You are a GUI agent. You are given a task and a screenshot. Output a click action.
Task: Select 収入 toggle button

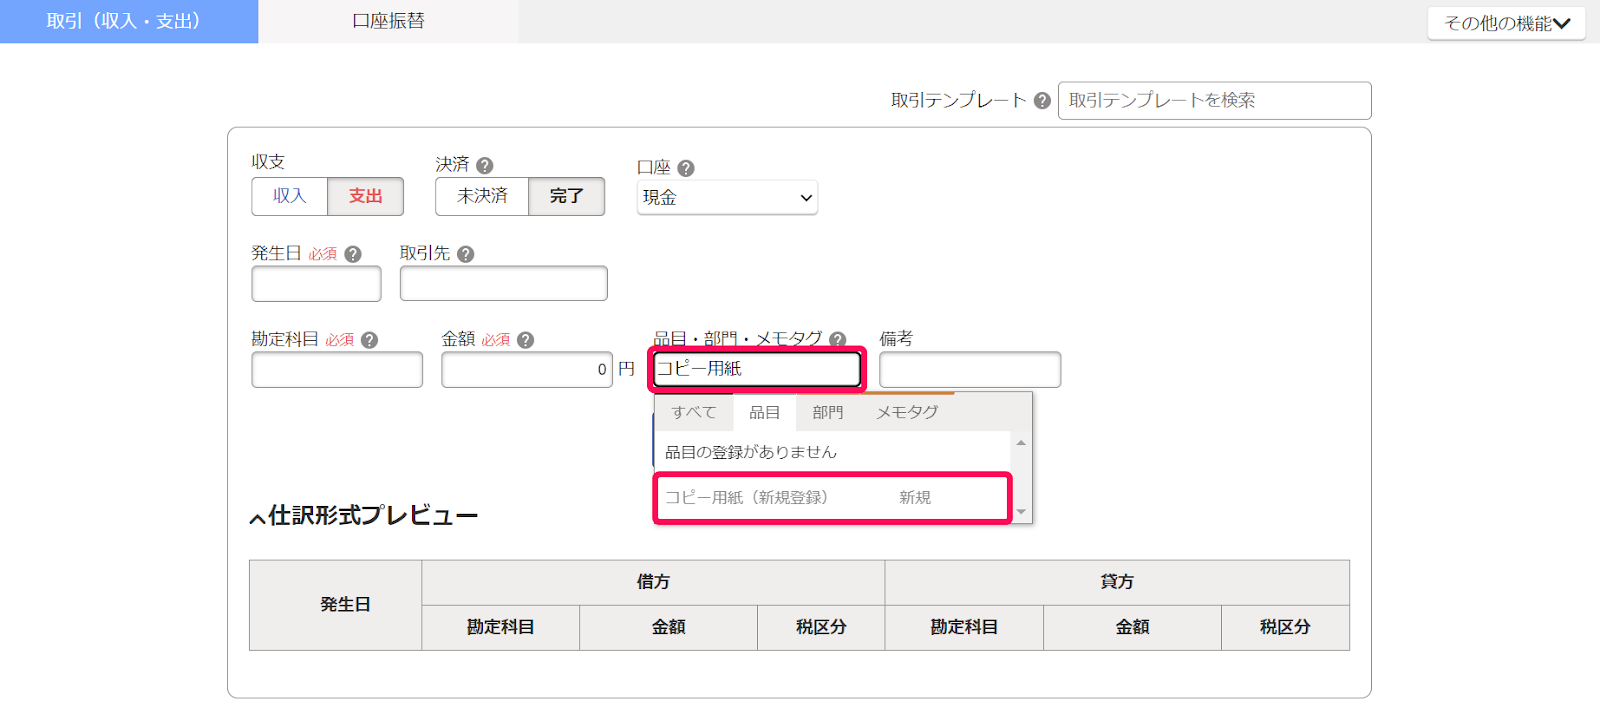(x=290, y=196)
